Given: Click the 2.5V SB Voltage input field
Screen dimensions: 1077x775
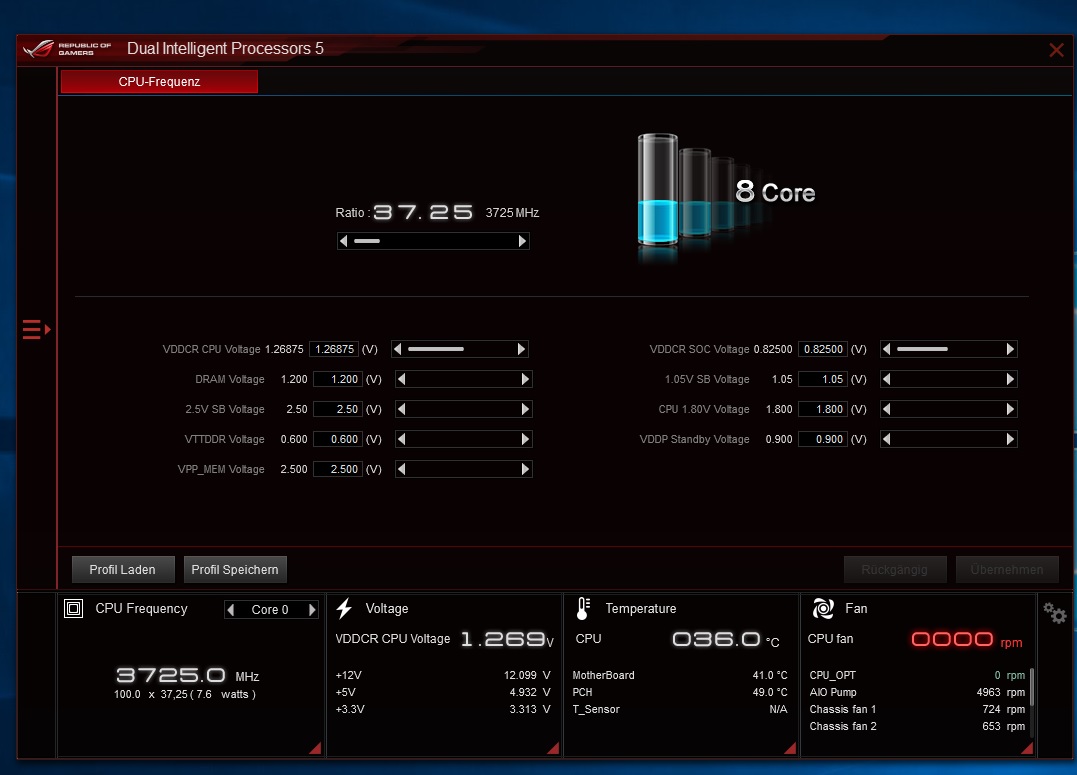Looking at the screenshot, I should (x=338, y=409).
